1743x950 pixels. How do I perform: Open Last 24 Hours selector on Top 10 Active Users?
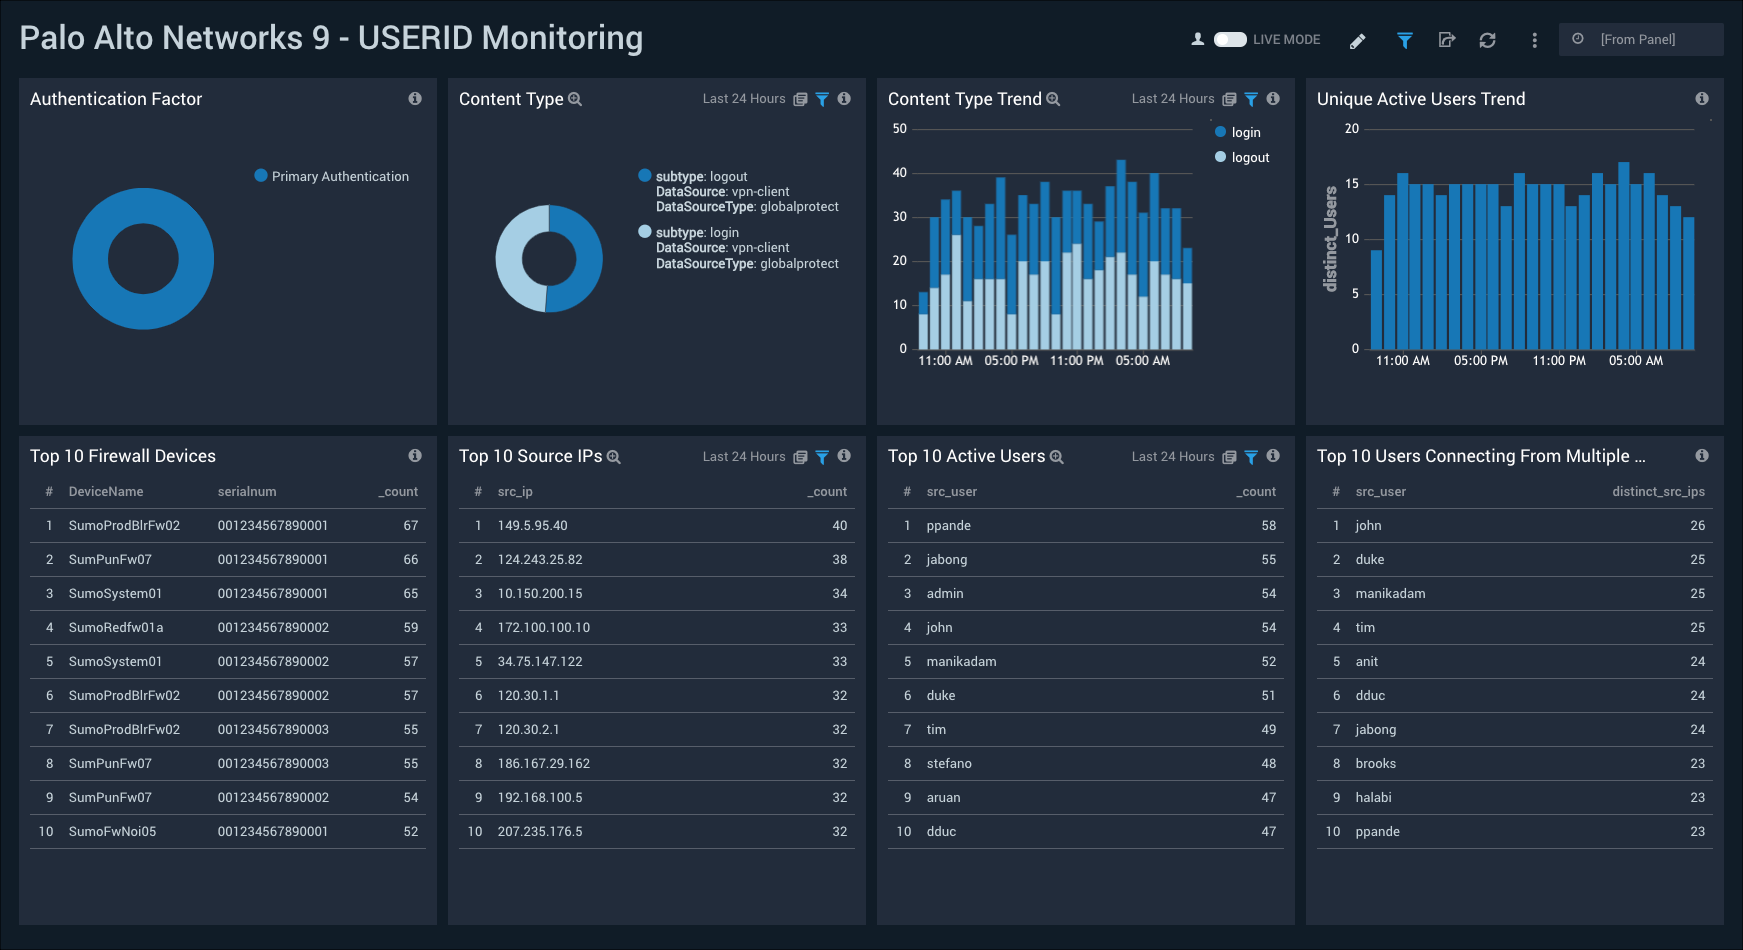[1172, 456]
